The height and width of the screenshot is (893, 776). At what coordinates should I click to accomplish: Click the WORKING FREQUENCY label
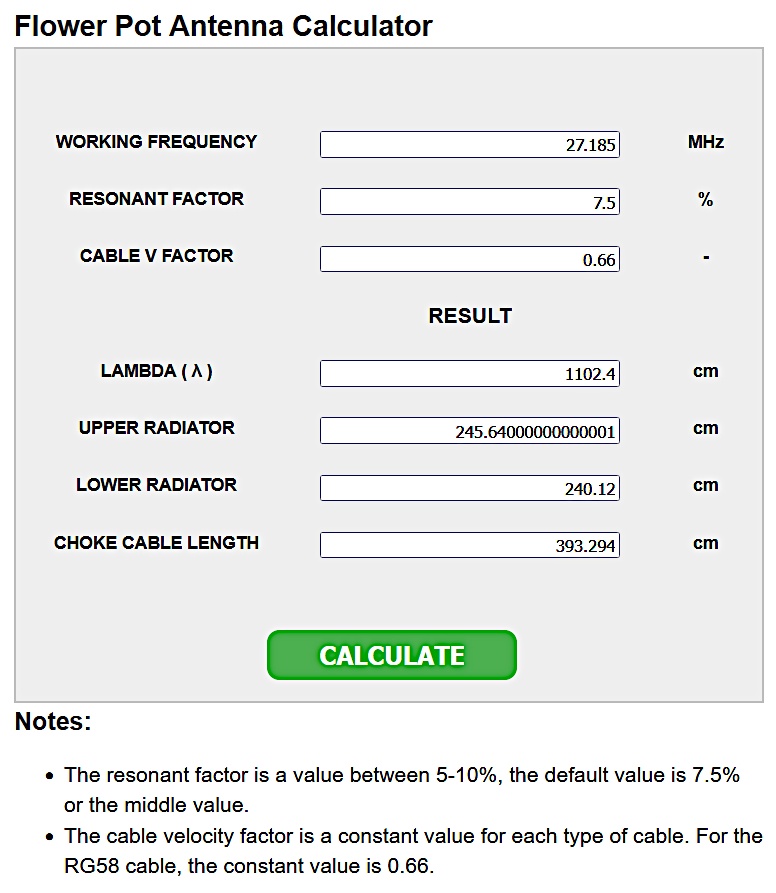156,142
